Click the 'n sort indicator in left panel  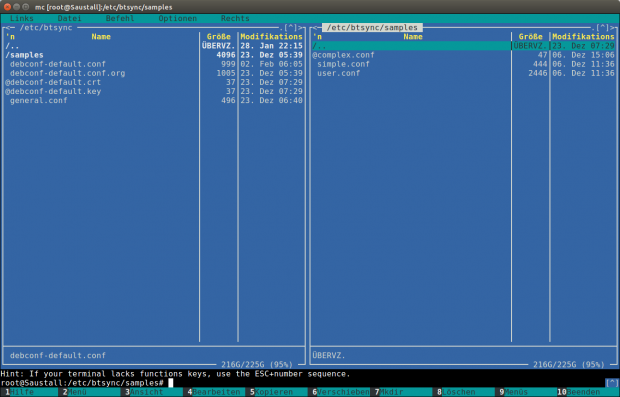point(10,37)
